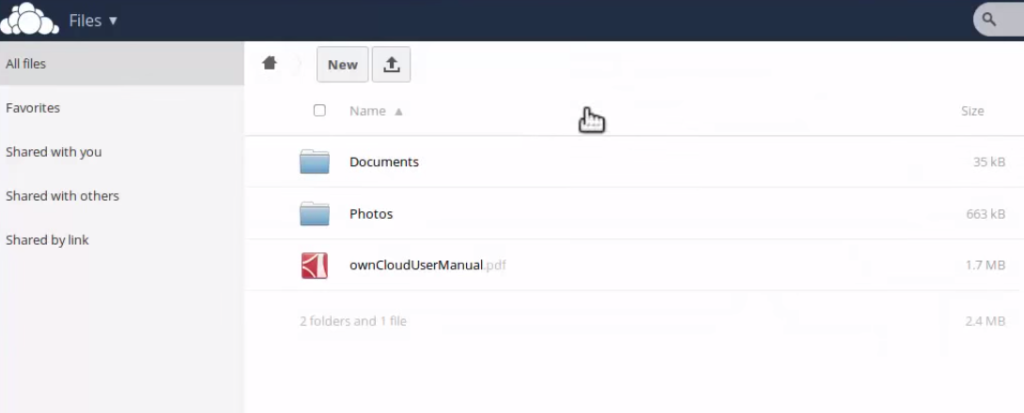Click the 663 kB size value
The height and width of the screenshot is (413, 1024).
985,214
